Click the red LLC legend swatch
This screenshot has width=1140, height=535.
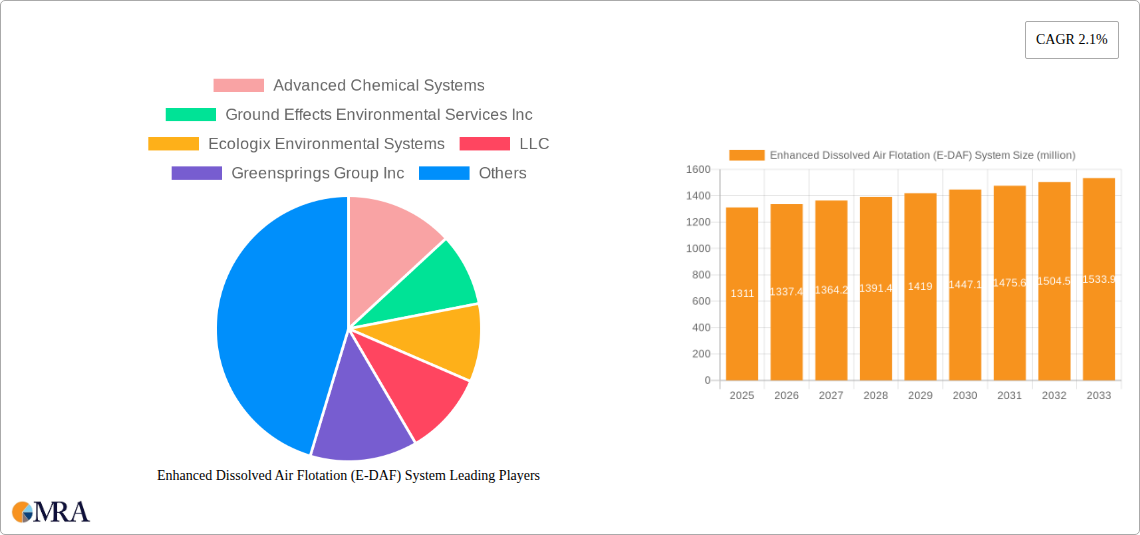point(485,144)
